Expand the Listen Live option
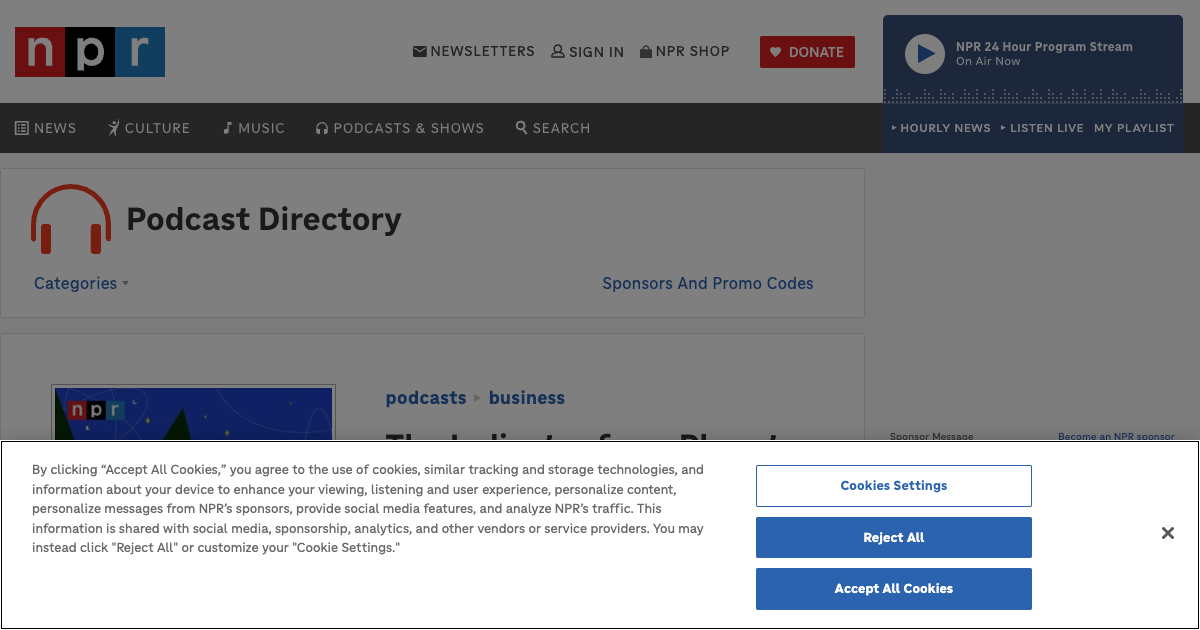Screen dimensions: 1200x630 pyautogui.click(x=1042, y=128)
